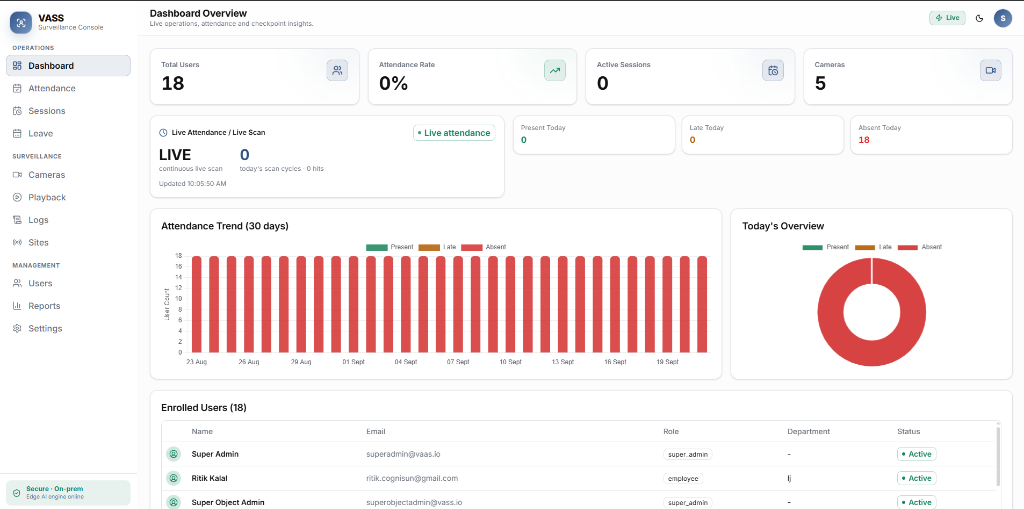The height and width of the screenshot is (509, 1024).
Task: Open the Leave sidebar page
Action: [68, 133]
